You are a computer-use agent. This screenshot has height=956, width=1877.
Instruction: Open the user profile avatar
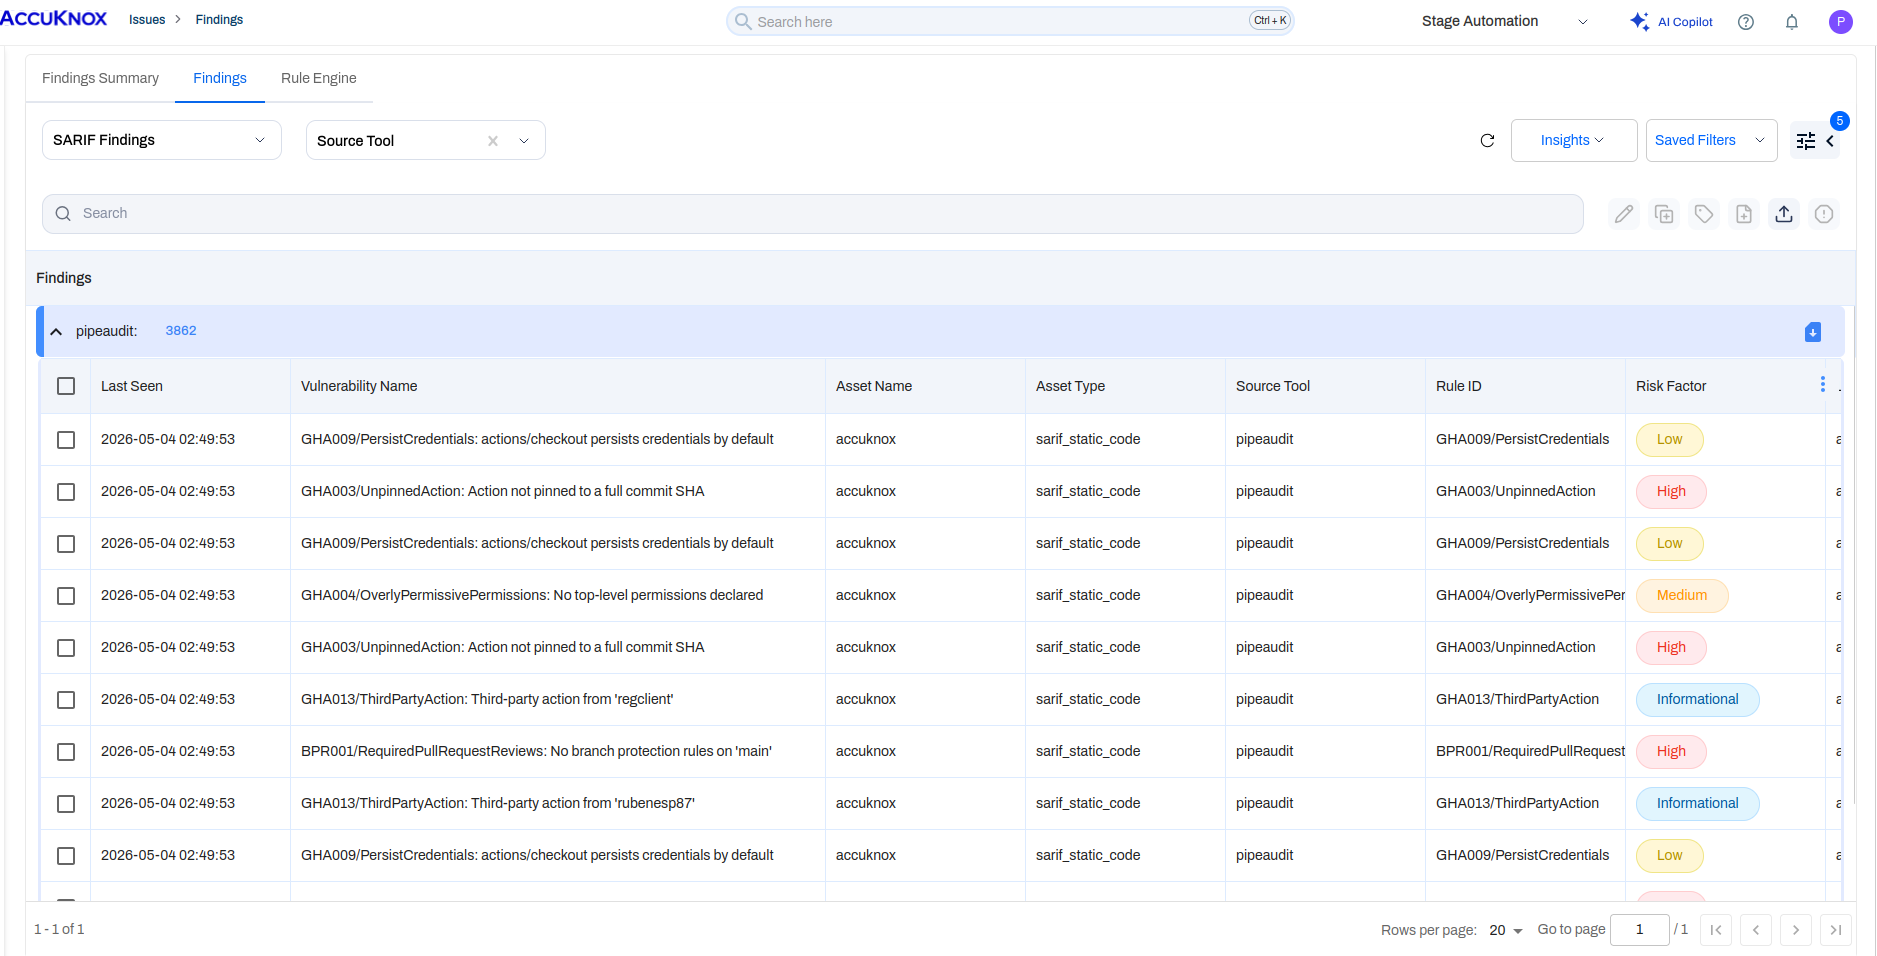click(x=1840, y=22)
